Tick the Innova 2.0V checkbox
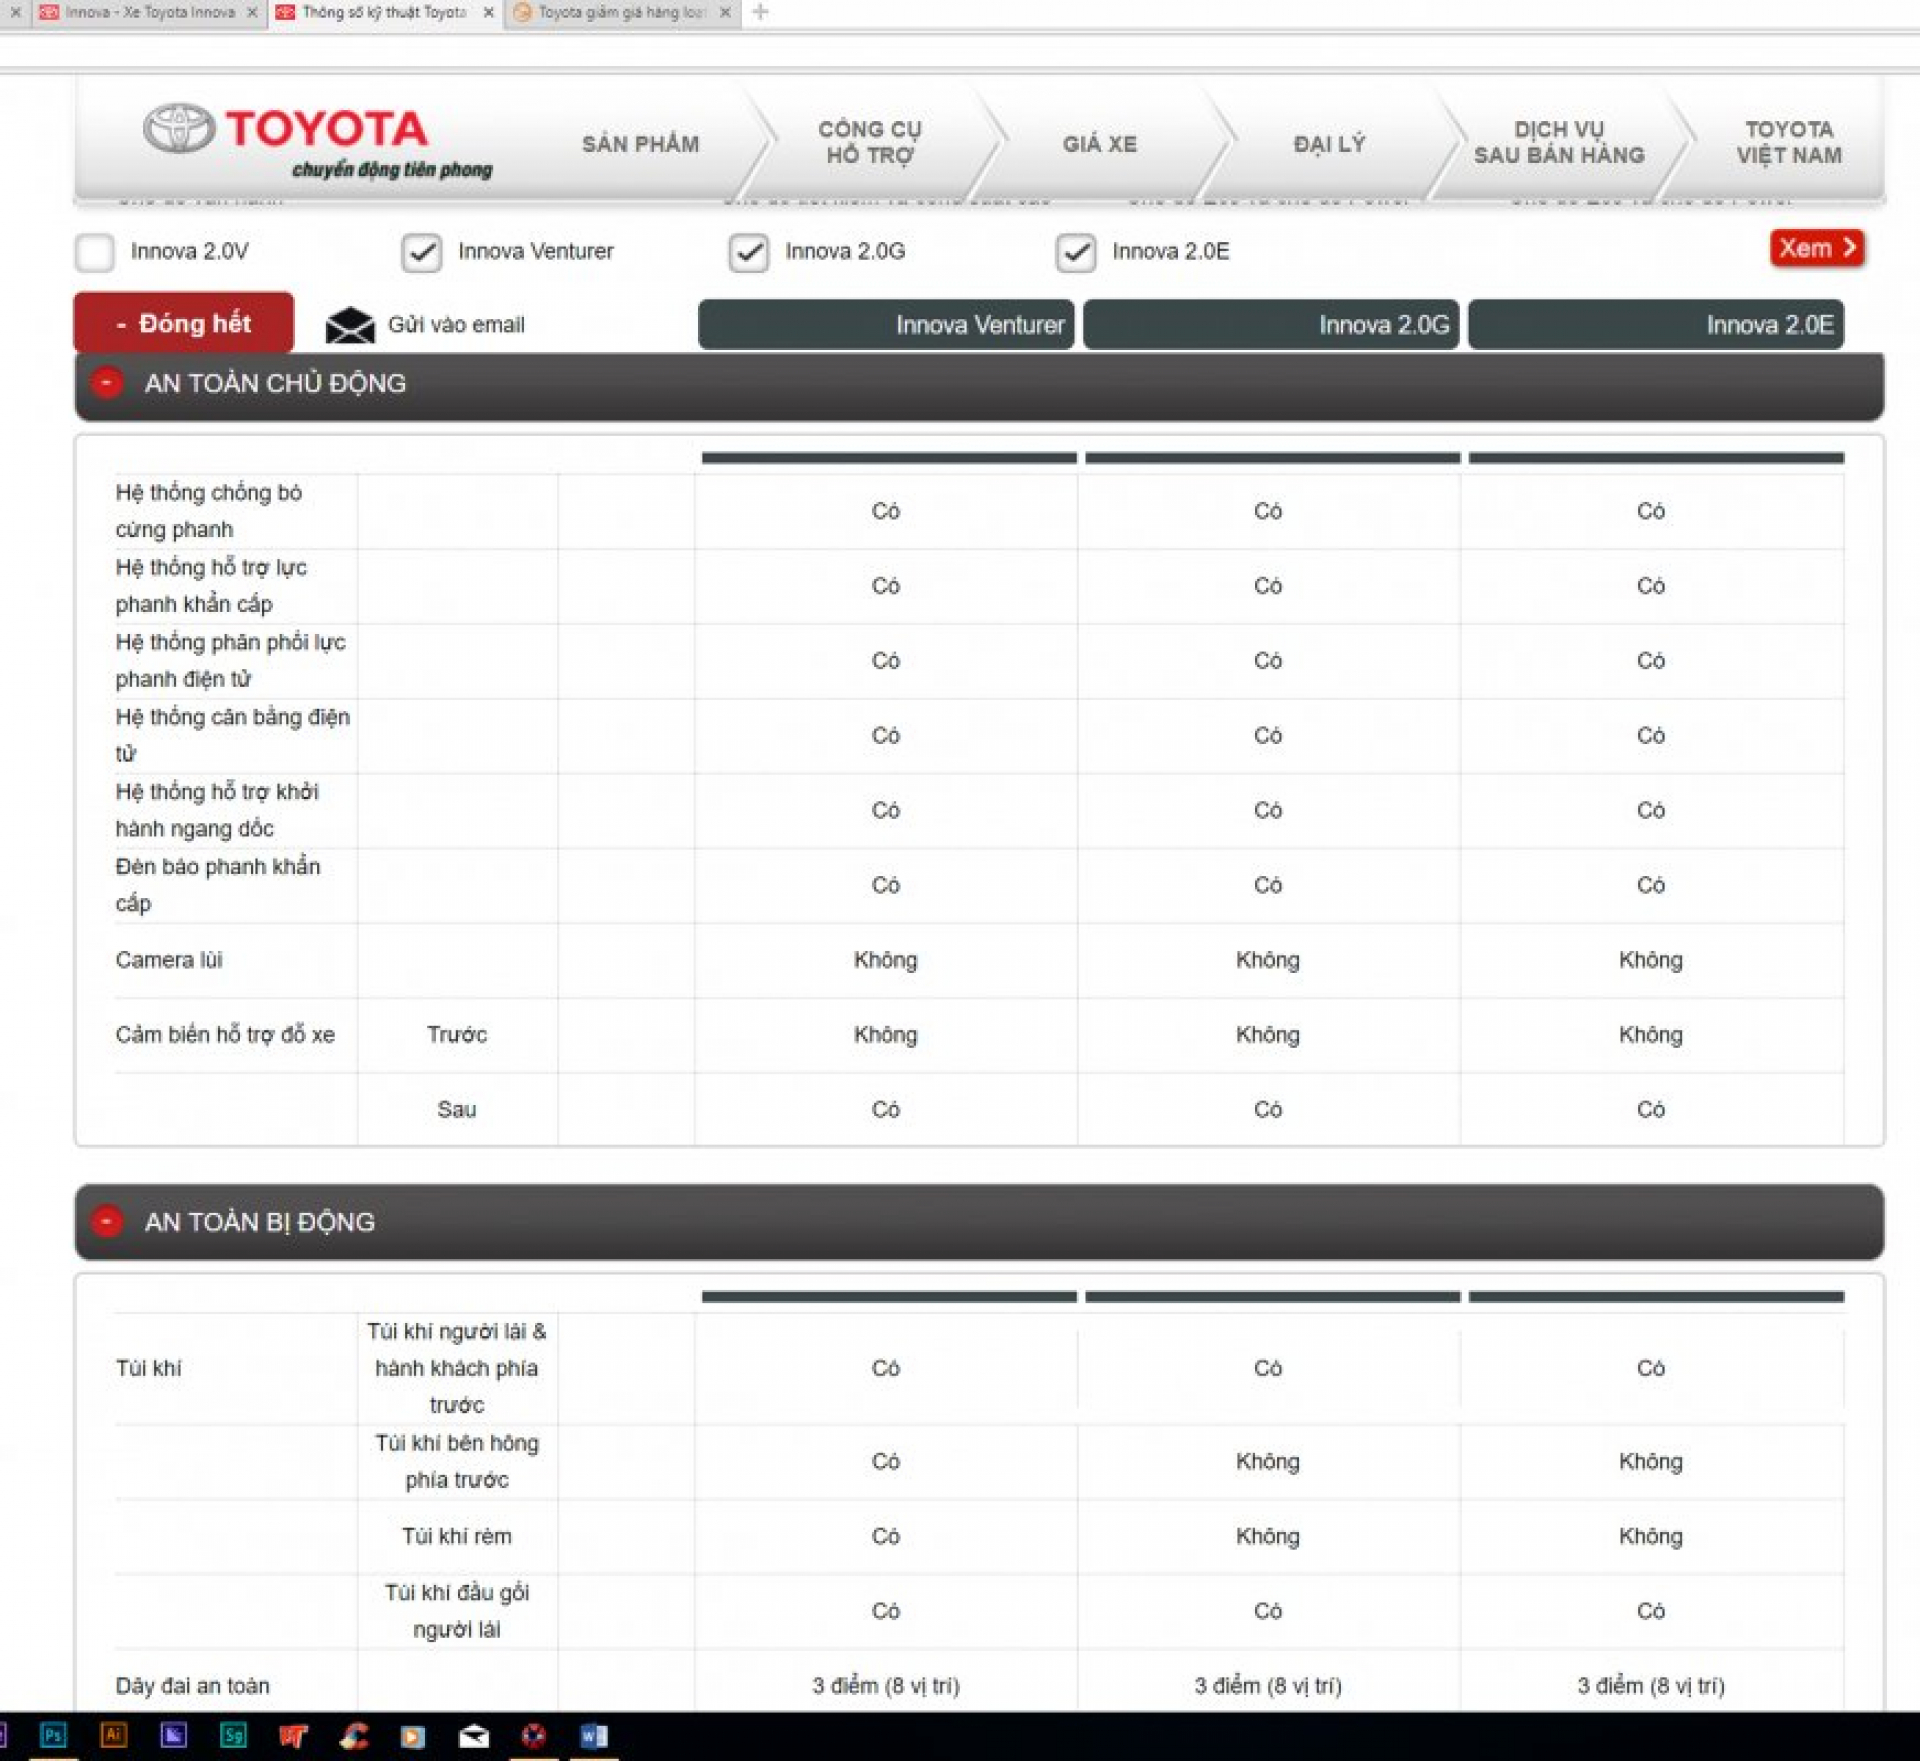The width and height of the screenshot is (1920, 1761). click(95, 252)
